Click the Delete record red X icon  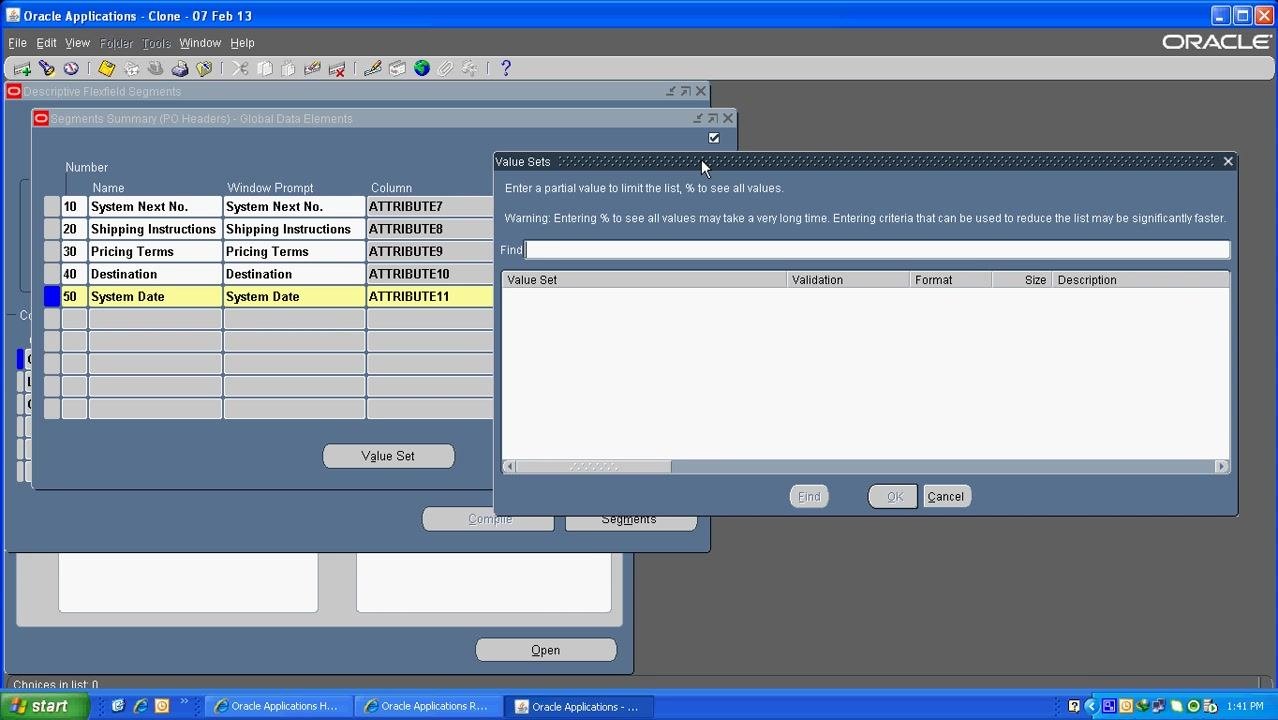coord(337,68)
